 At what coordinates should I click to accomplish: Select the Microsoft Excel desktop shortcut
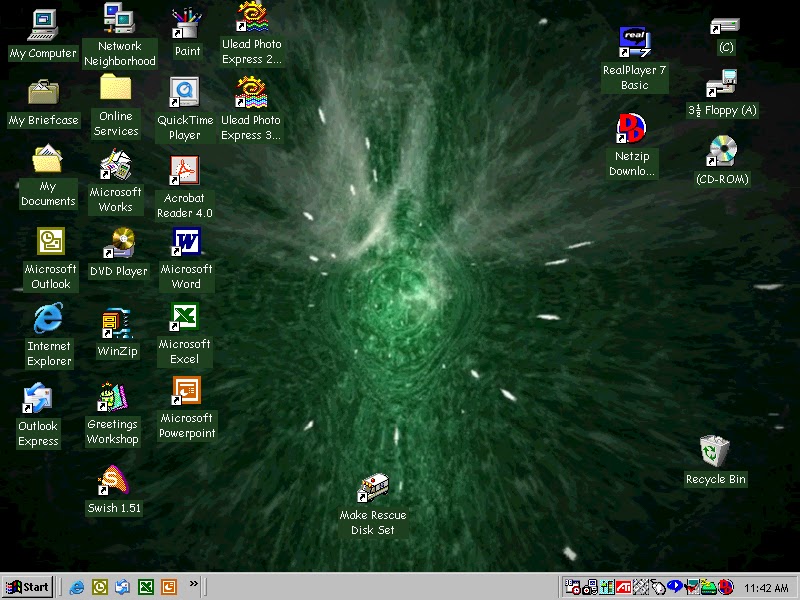[x=184, y=335]
